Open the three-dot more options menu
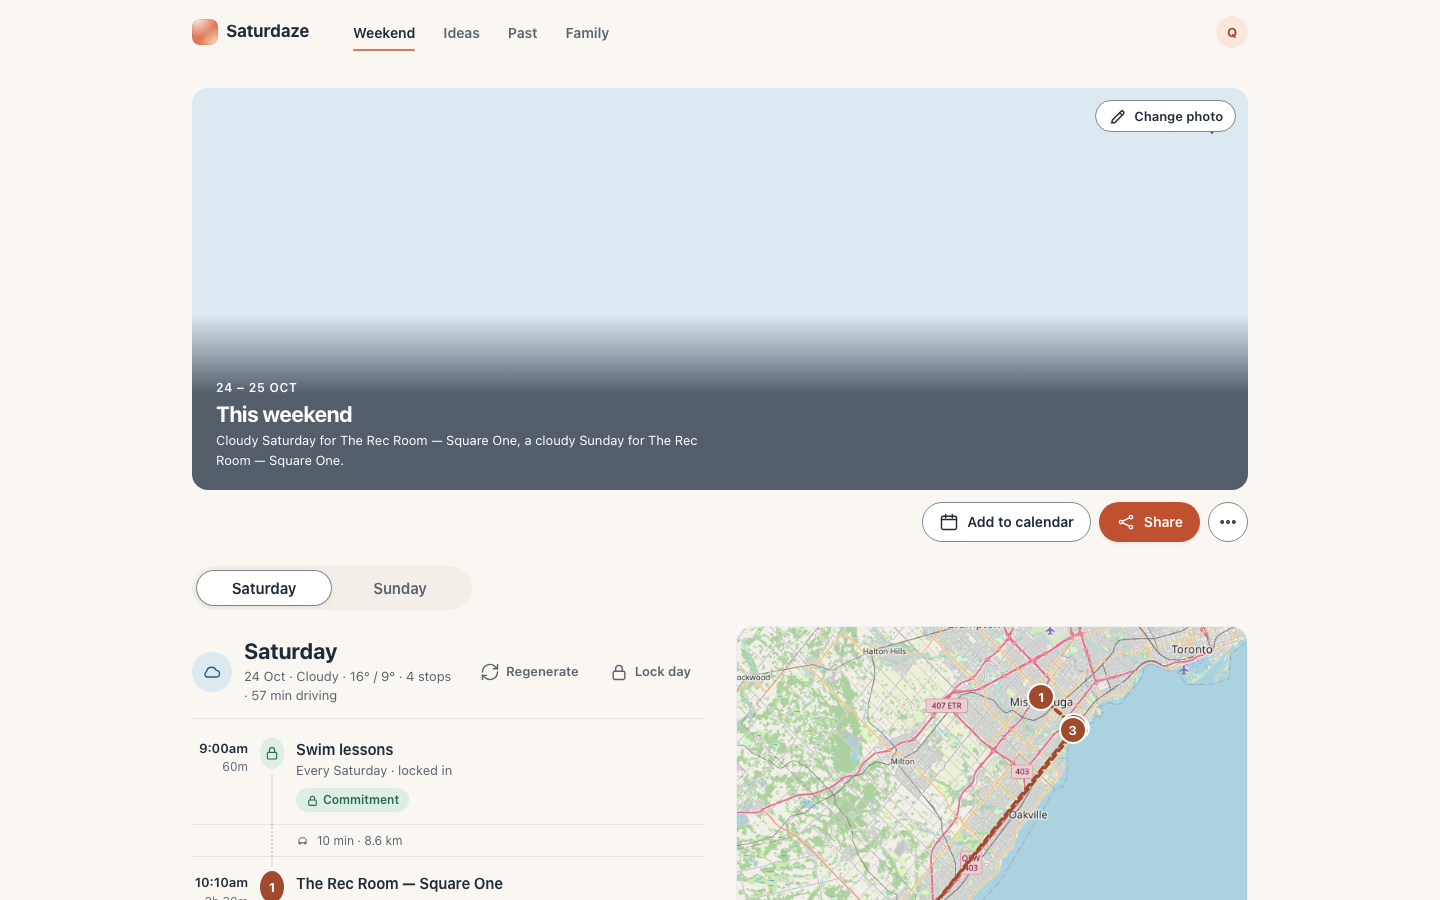This screenshot has height=900, width=1440. tap(1228, 522)
